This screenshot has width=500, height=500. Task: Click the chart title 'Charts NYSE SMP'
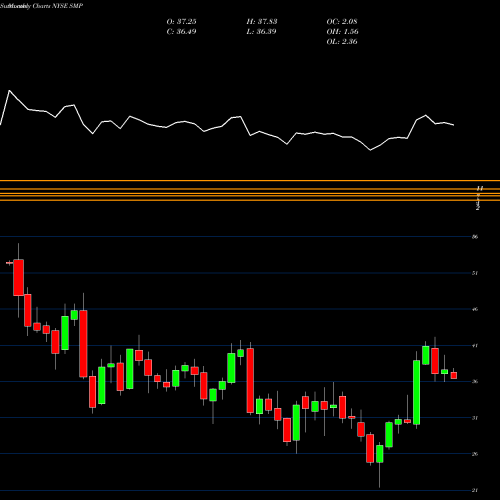[58, 6]
